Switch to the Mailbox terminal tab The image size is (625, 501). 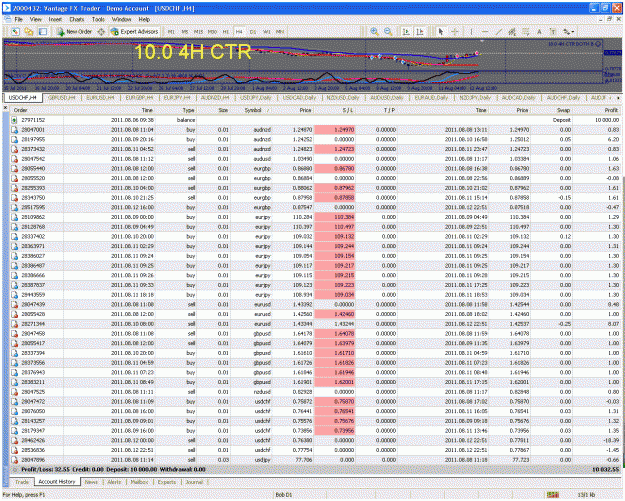click(x=140, y=482)
